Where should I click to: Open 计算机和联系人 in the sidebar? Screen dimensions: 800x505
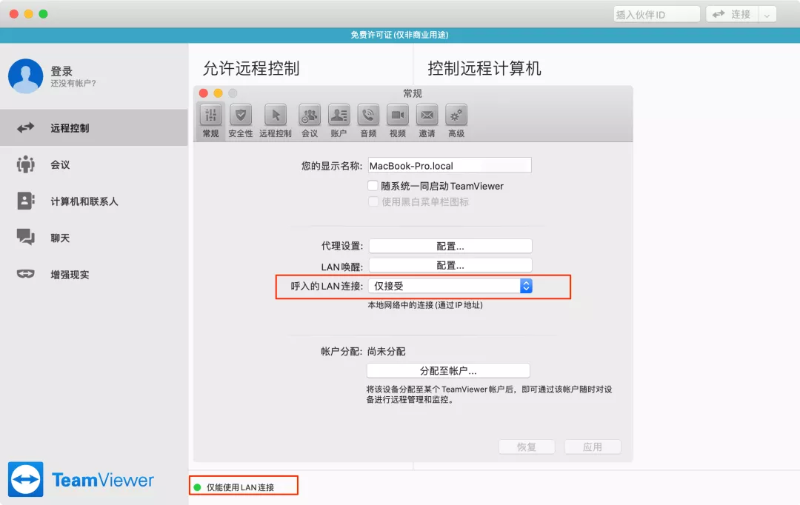(x=94, y=201)
